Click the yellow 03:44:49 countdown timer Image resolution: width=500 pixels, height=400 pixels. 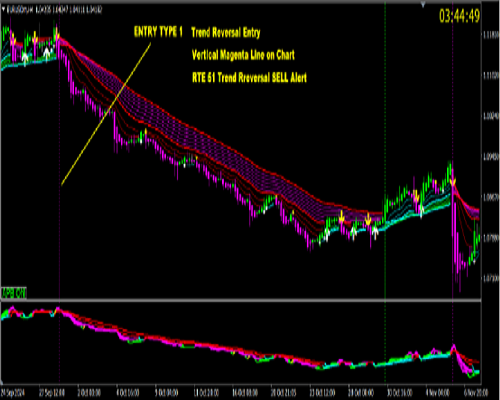459,16
